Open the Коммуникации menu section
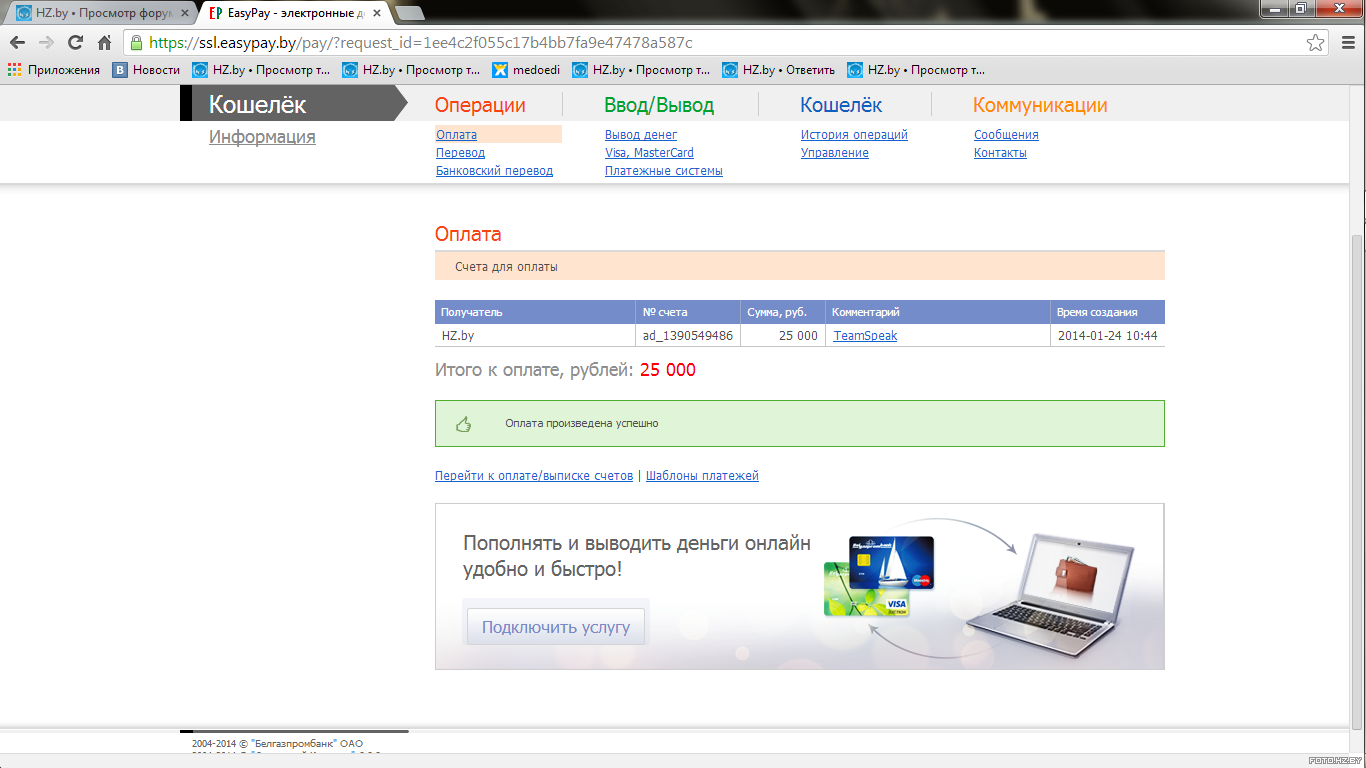This screenshot has width=1366, height=768. (1040, 105)
